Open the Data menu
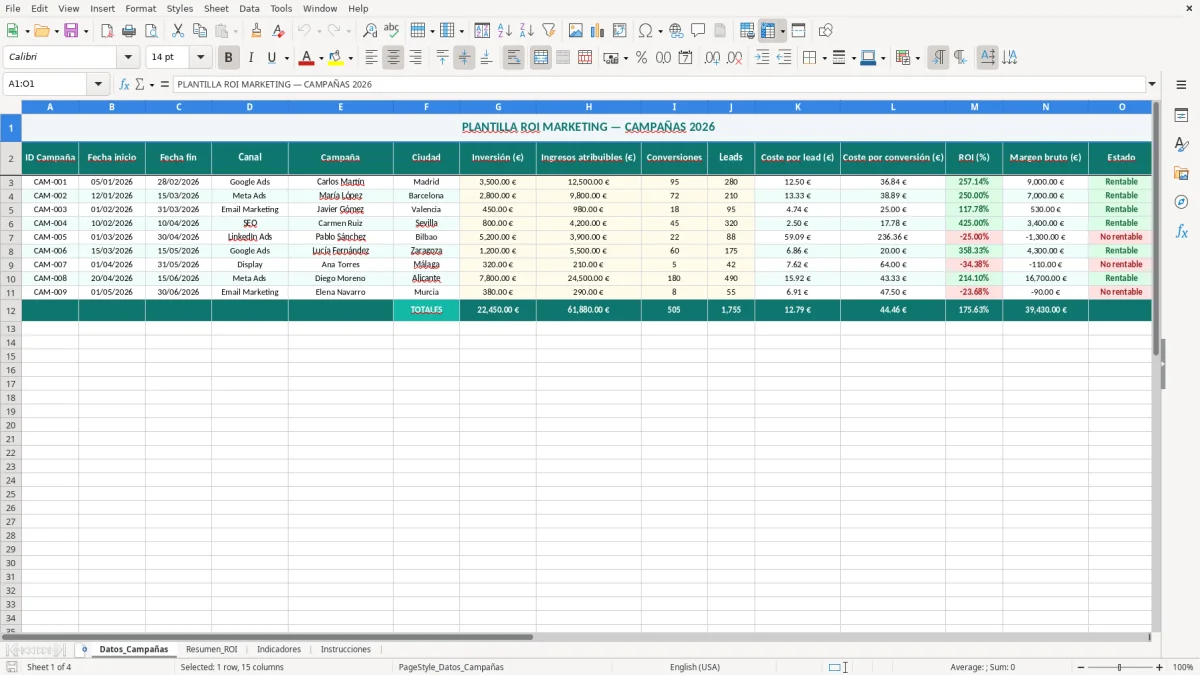Viewport: 1200px width, 675px height. tap(249, 8)
